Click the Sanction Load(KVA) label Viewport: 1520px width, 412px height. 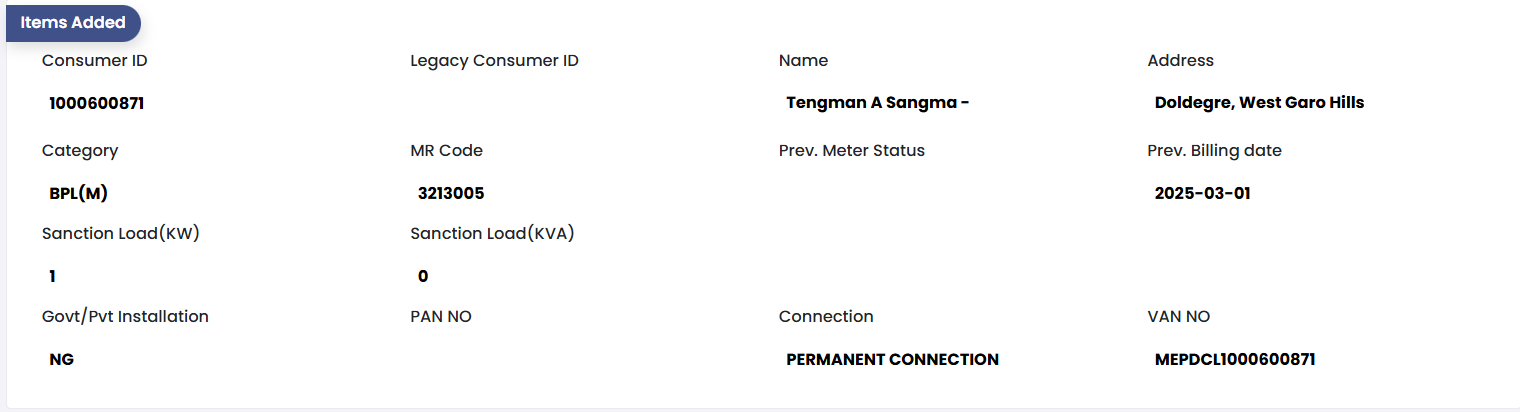tap(492, 234)
